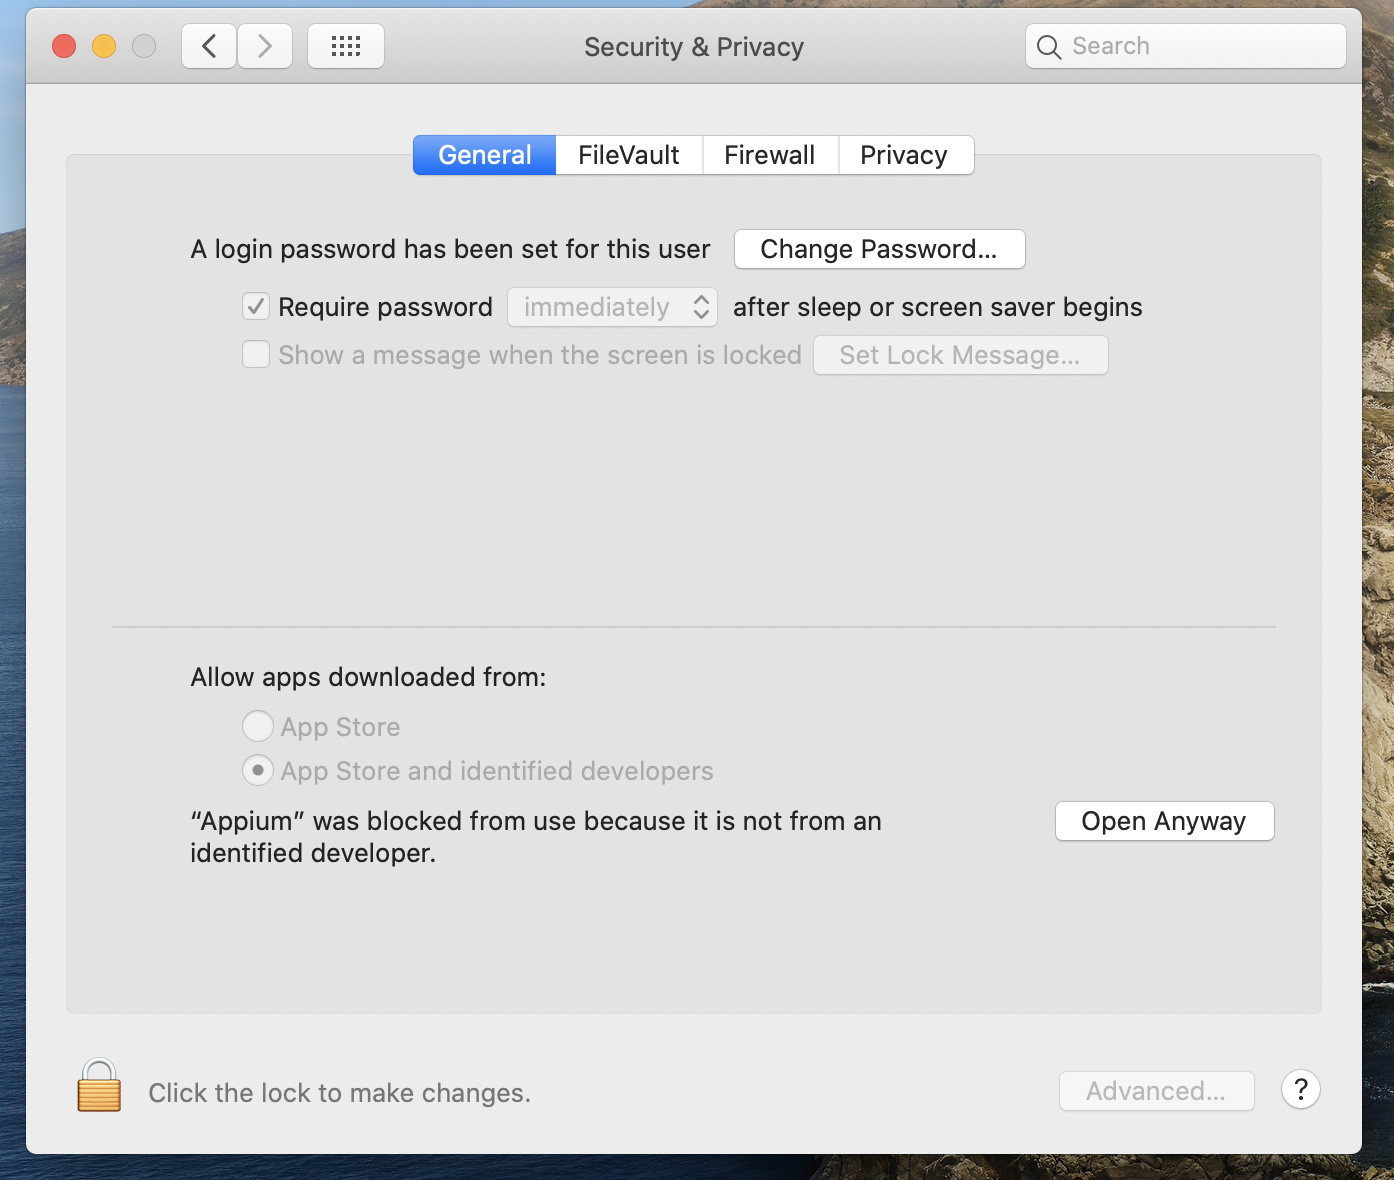Screen dimensions: 1394x1180
Task: Click the Appium was blocked message text
Action: coord(536,837)
